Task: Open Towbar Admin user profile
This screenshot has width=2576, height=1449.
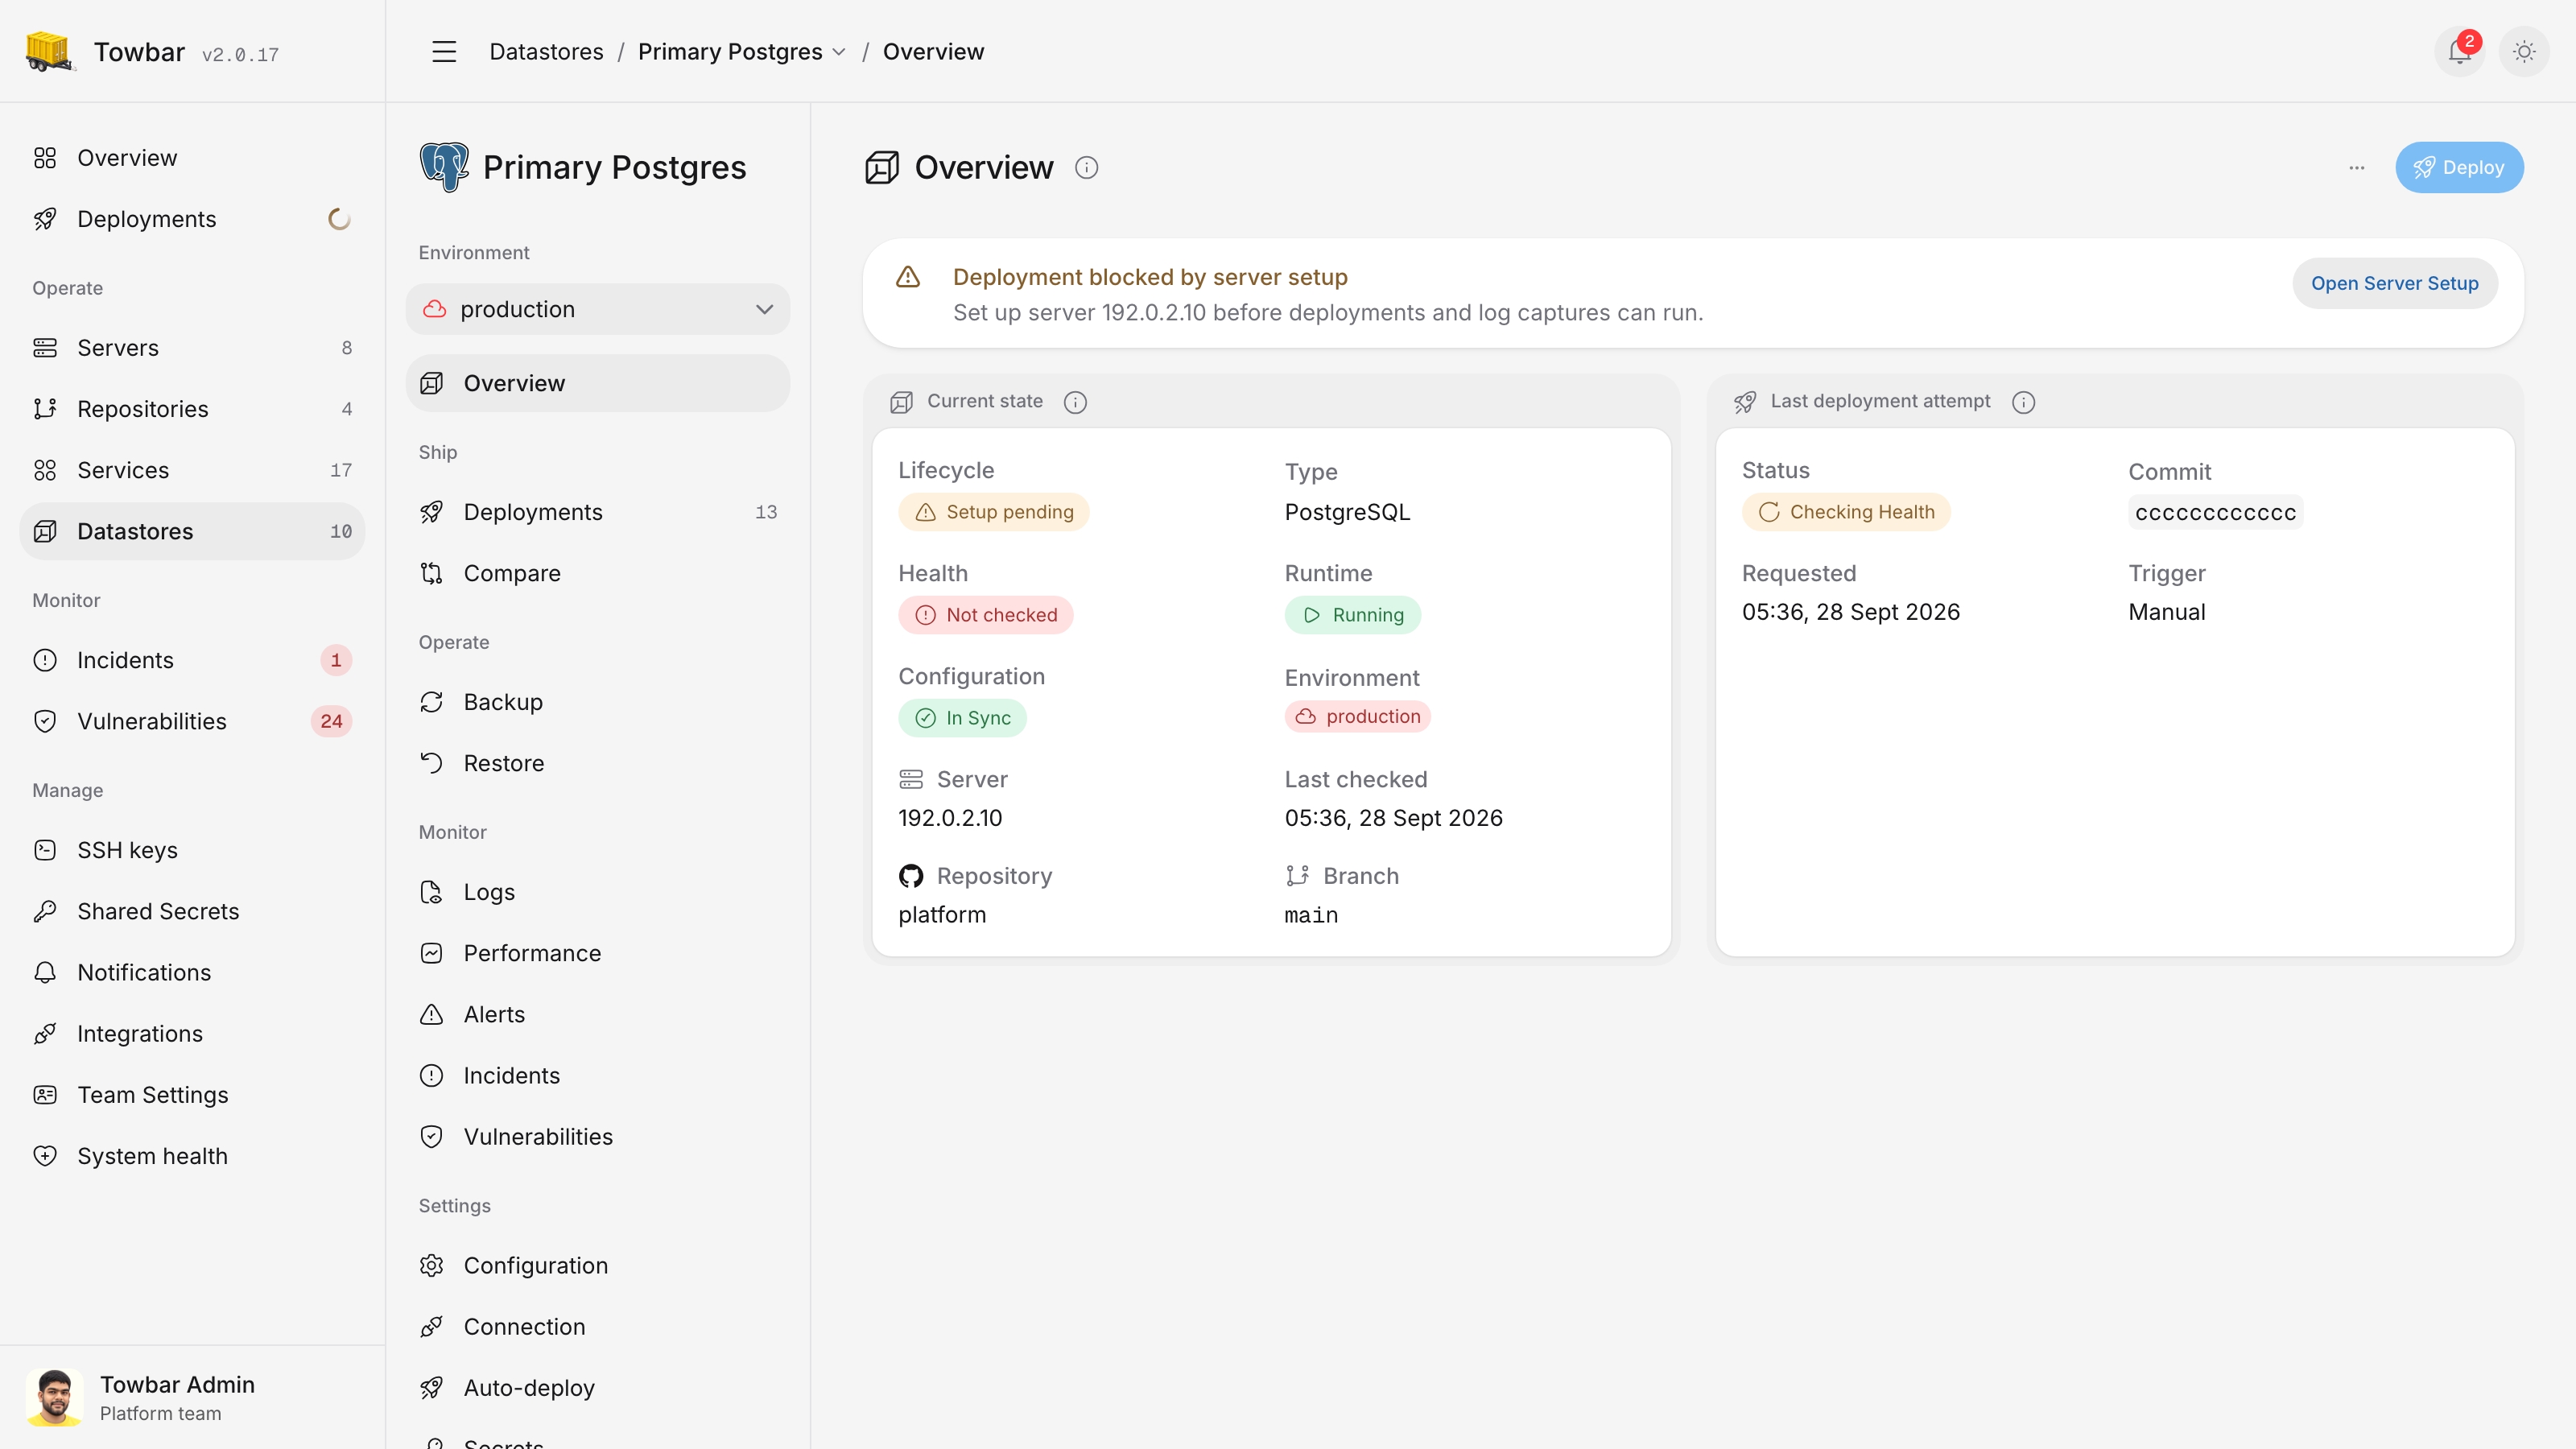Action: pyautogui.click(x=192, y=1397)
